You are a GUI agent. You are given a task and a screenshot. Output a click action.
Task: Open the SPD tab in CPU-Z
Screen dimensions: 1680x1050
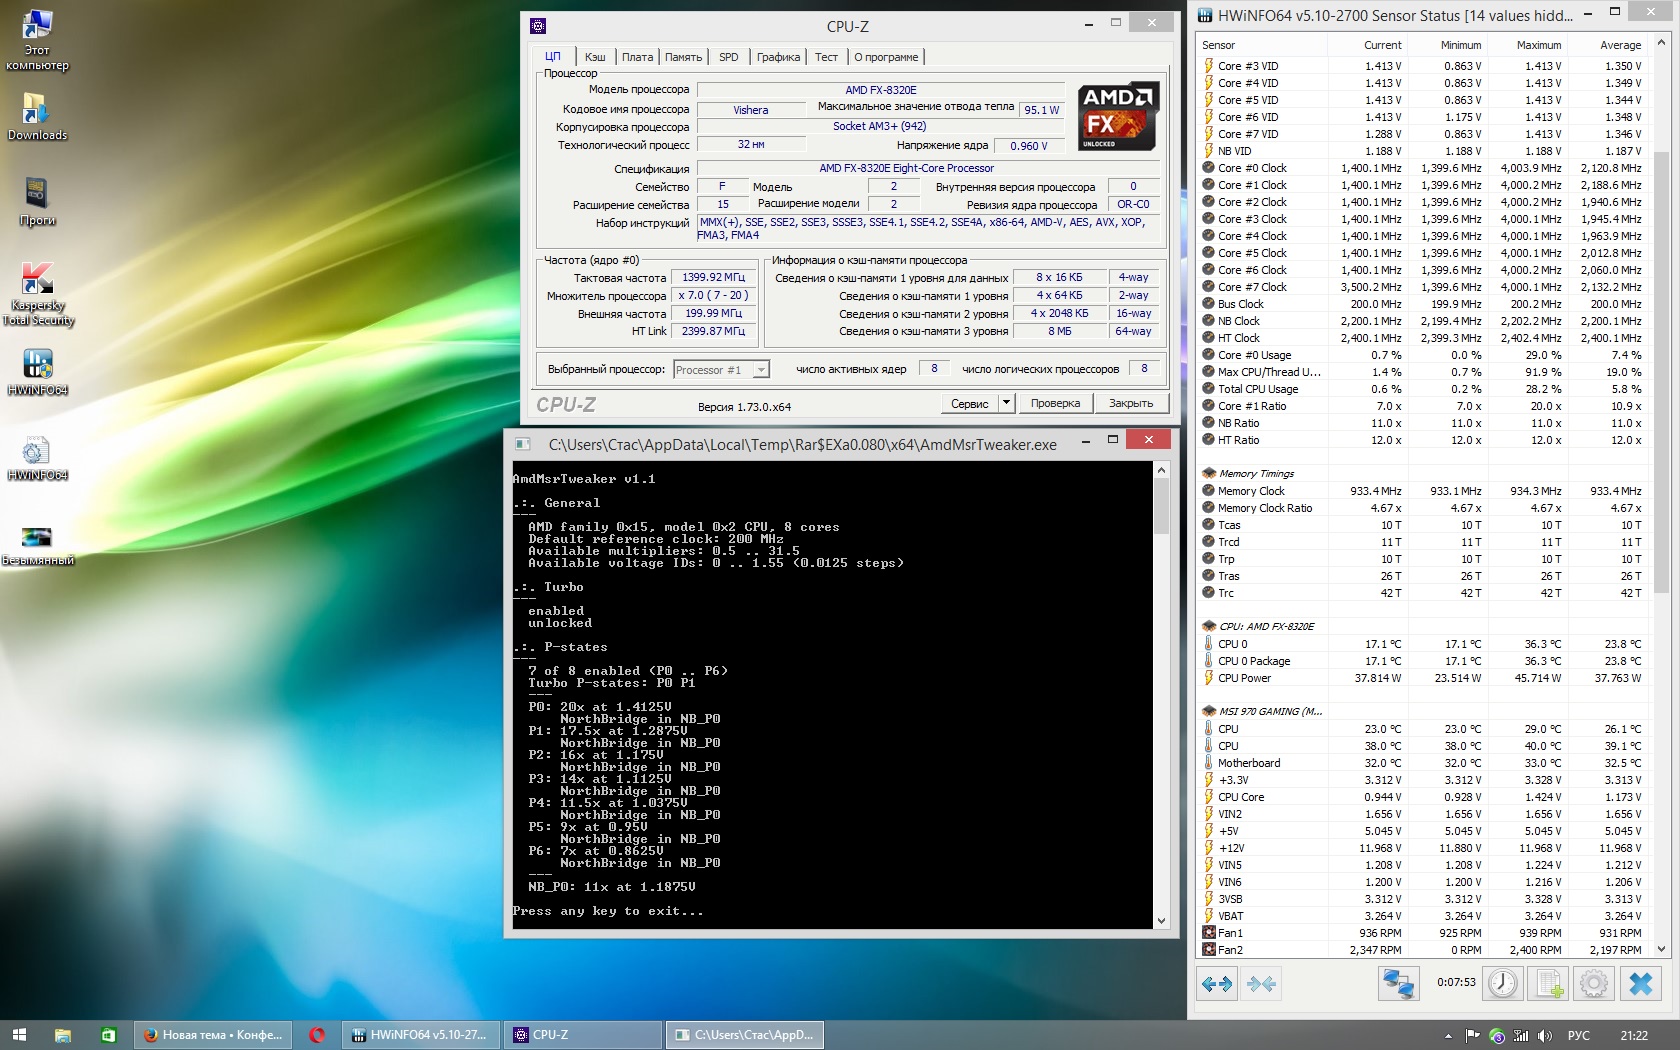(729, 57)
